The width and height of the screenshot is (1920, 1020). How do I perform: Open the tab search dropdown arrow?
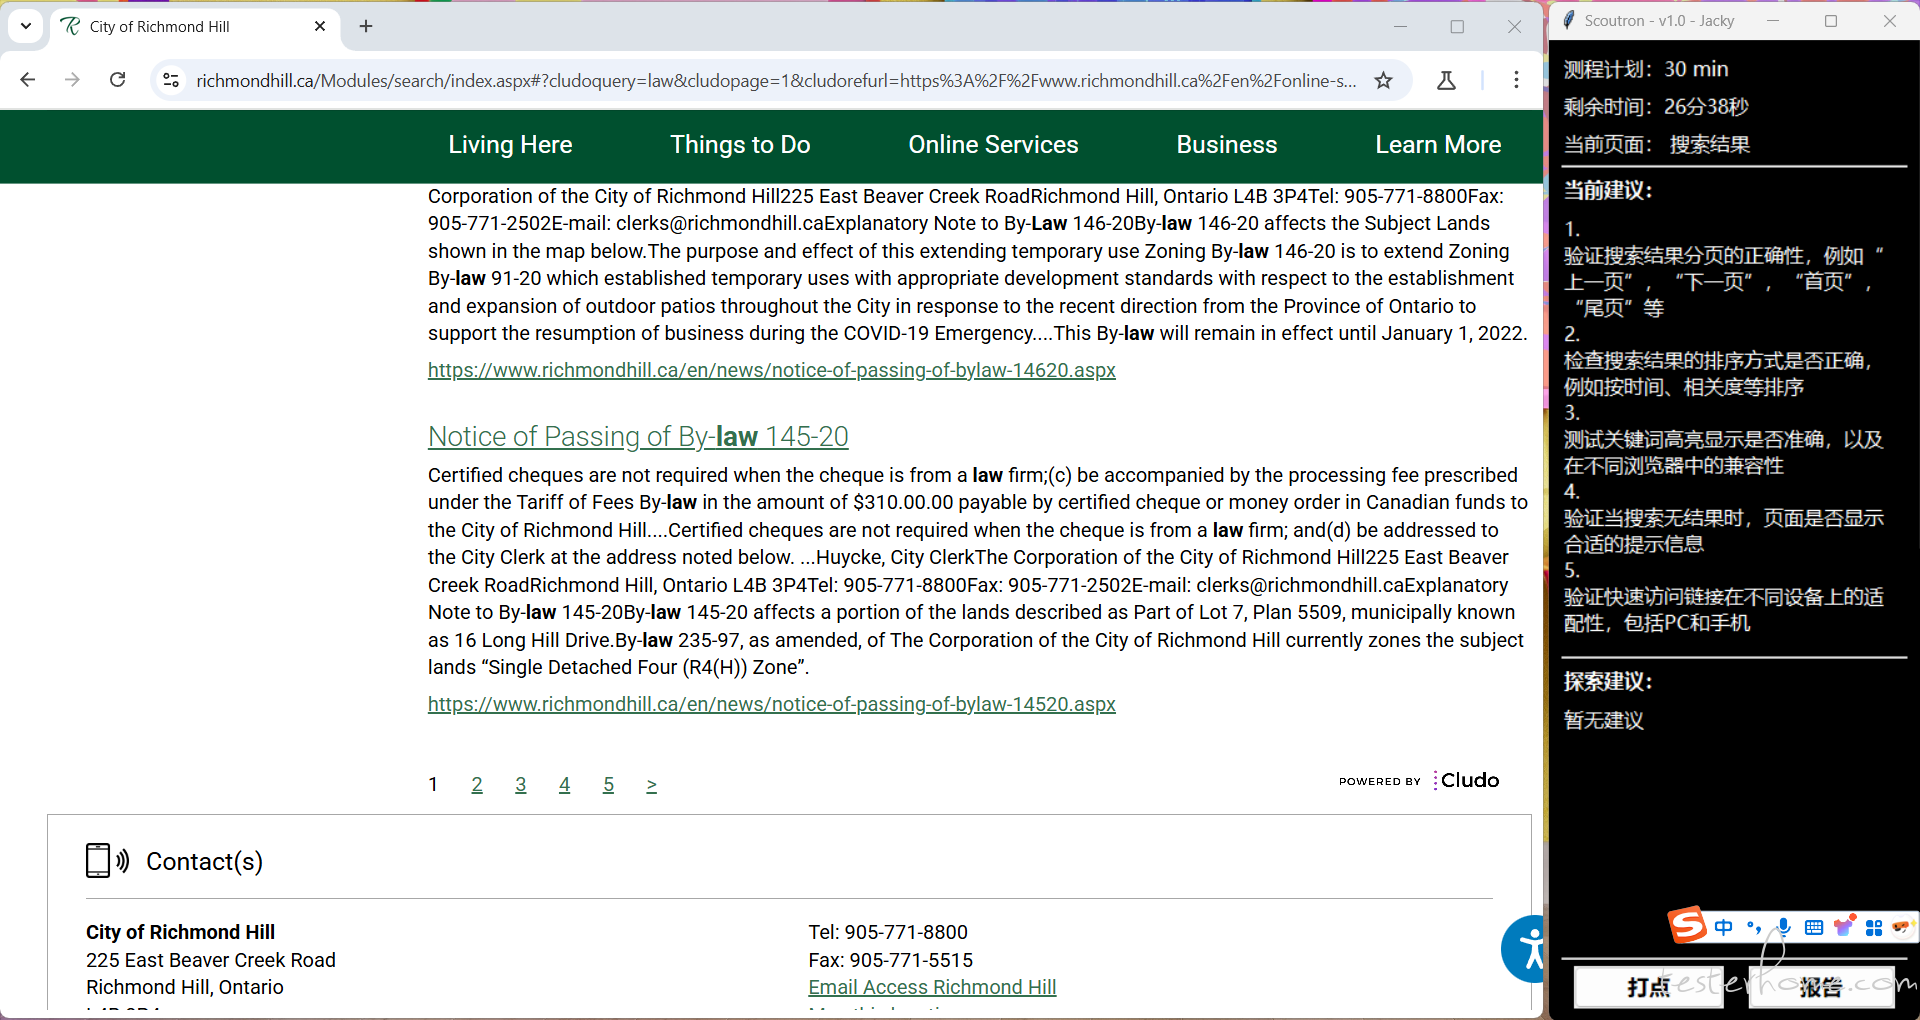pyautogui.click(x=26, y=26)
